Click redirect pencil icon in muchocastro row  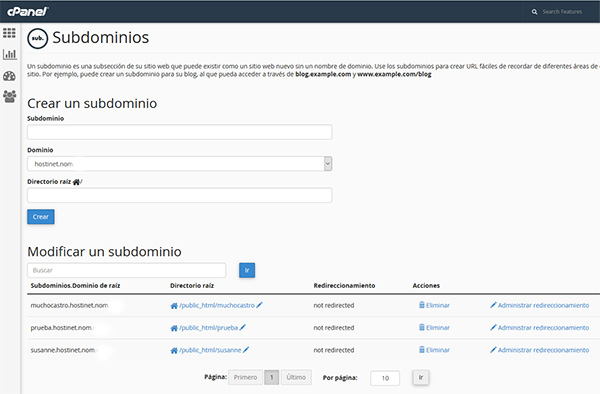pos(493,305)
